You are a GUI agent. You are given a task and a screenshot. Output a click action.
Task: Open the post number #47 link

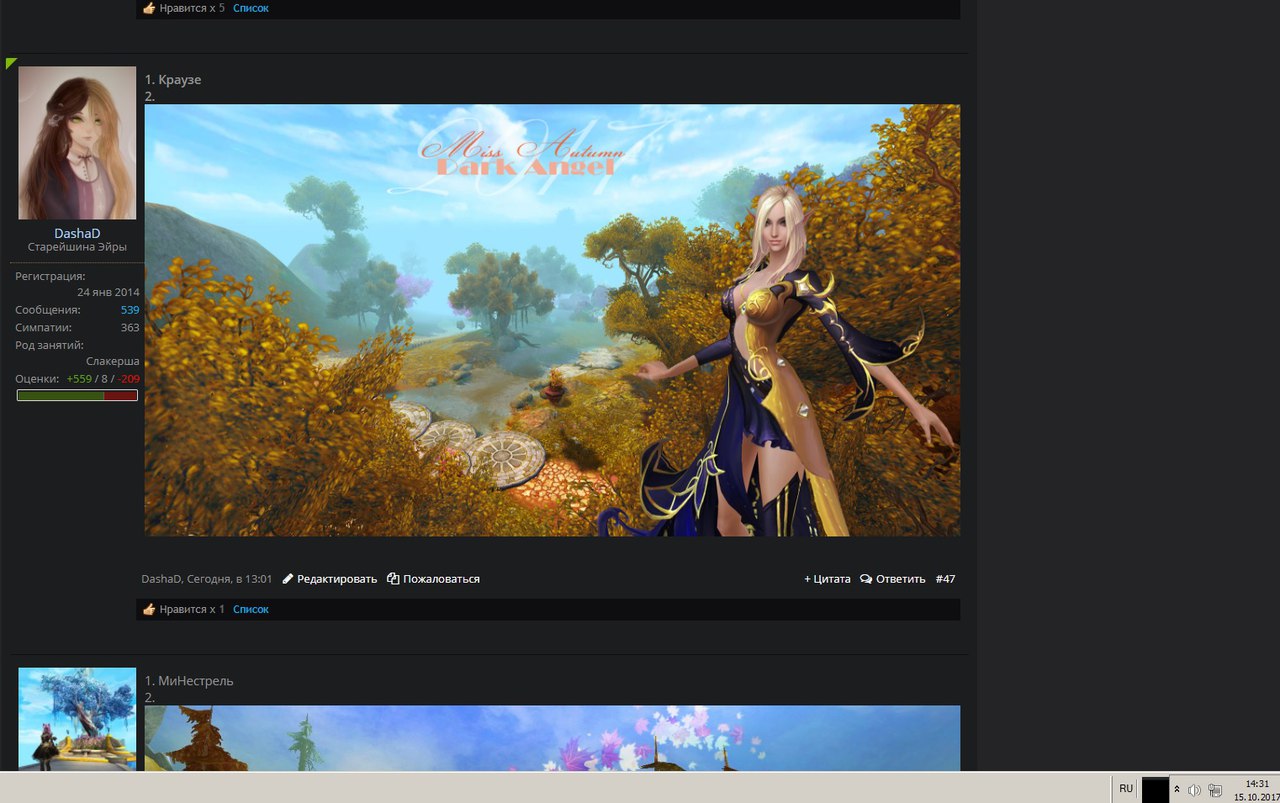[946, 579]
